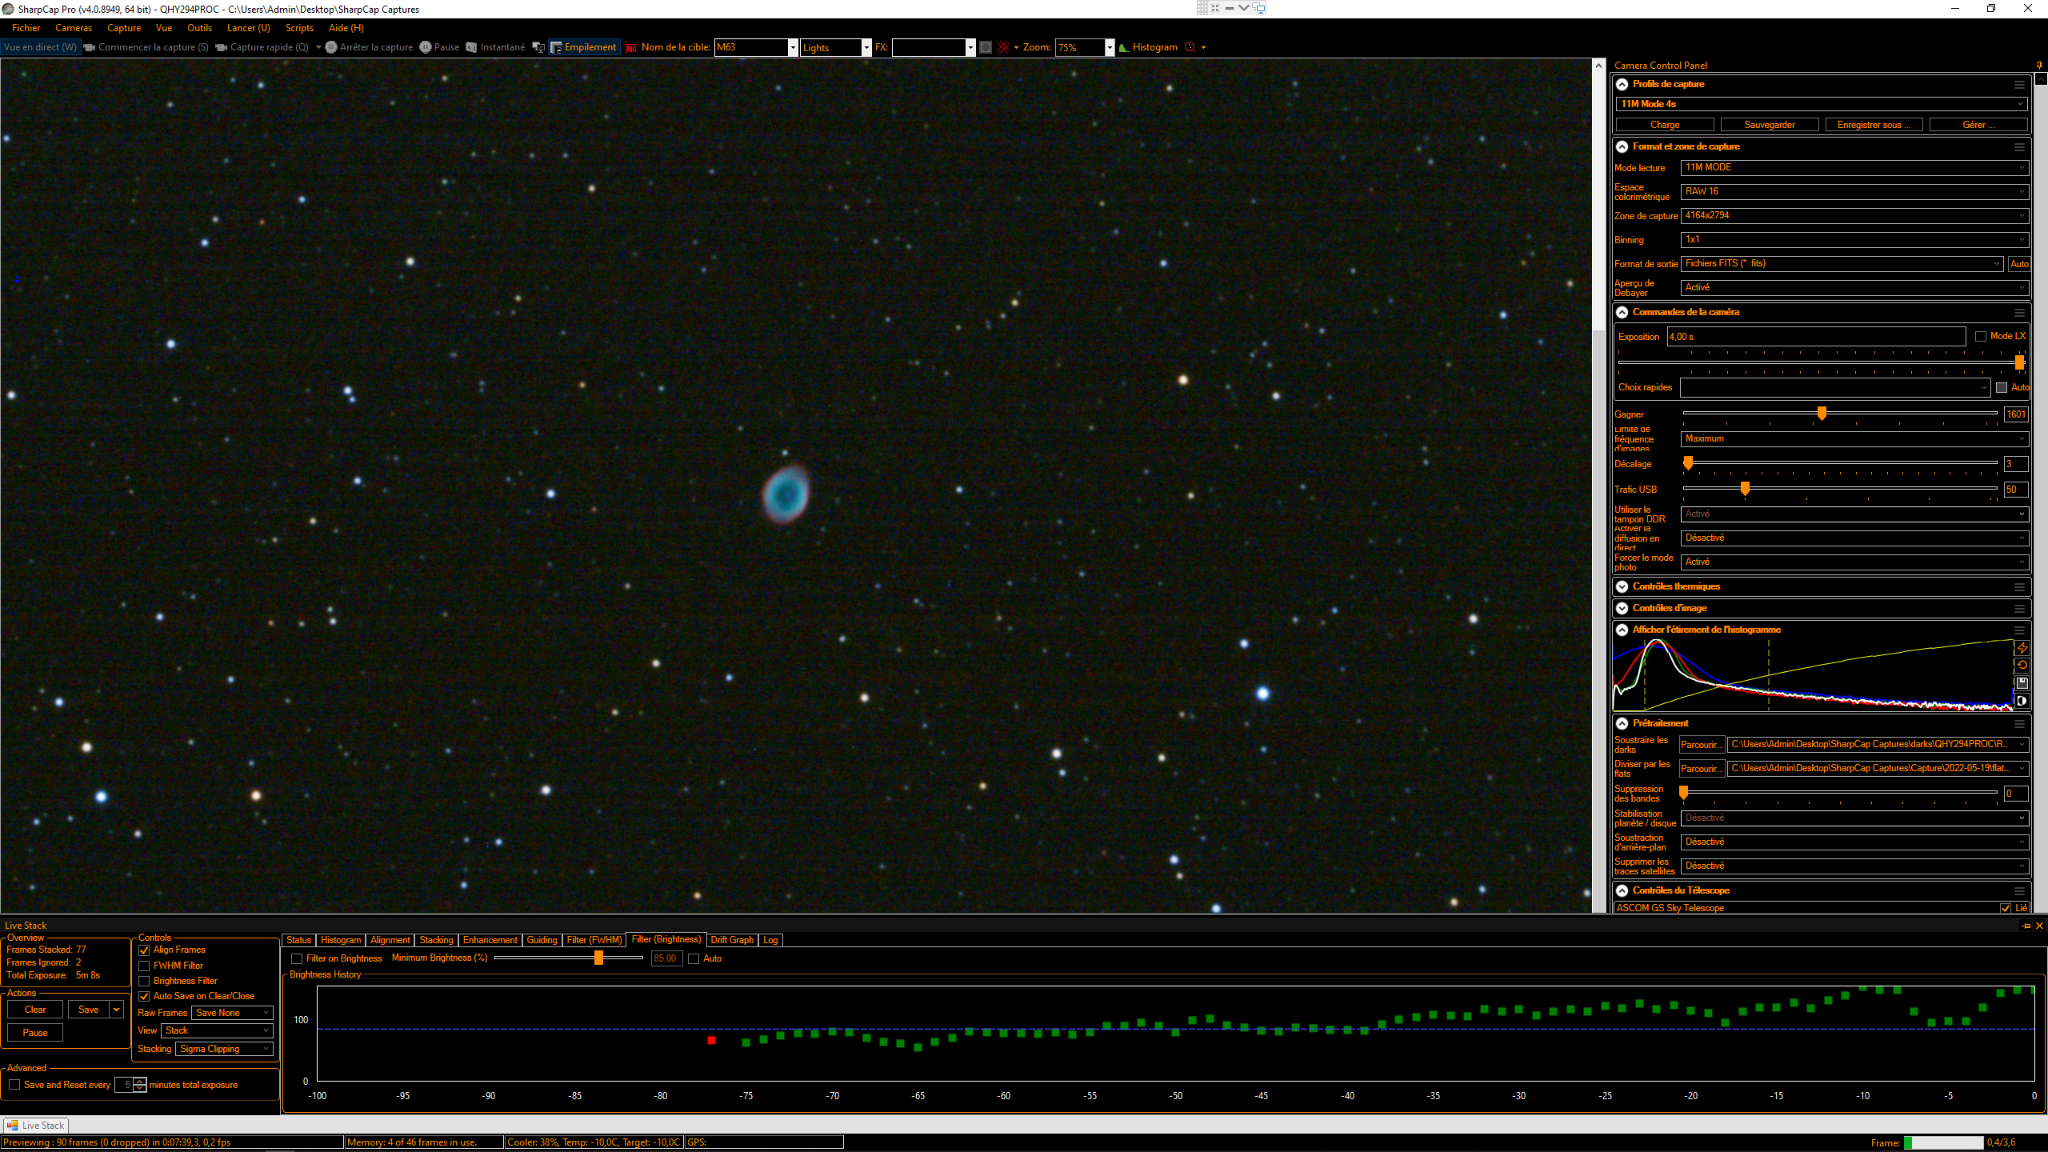The width and height of the screenshot is (2048, 1152).
Task: Enable the Brightness Filter checkbox
Action: coord(144,981)
